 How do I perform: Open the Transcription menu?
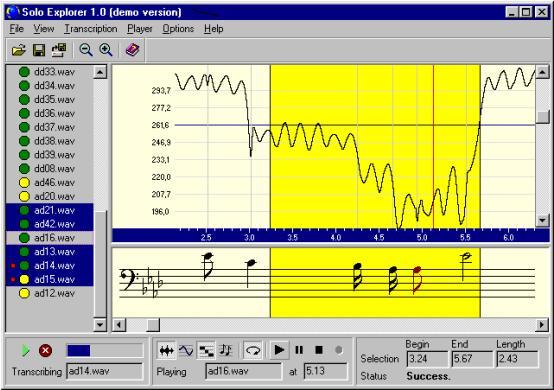(91, 29)
